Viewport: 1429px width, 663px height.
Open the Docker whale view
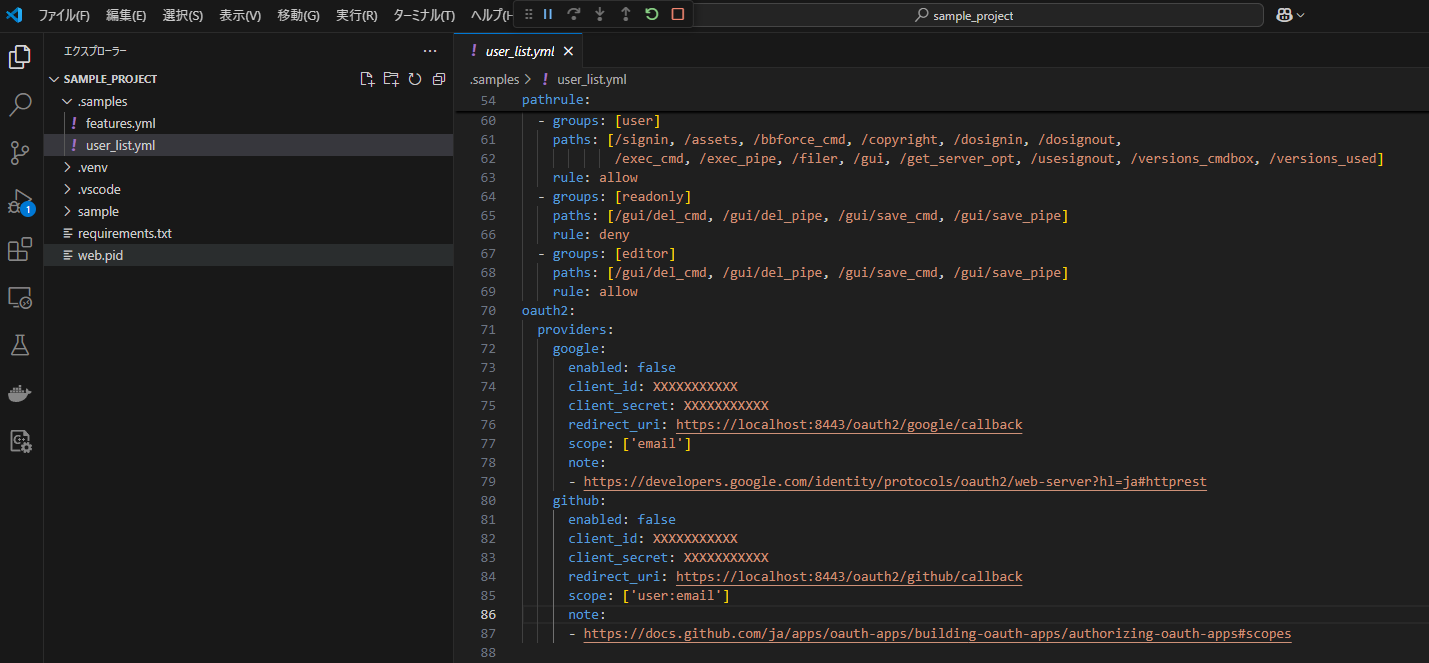coord(20,393)
